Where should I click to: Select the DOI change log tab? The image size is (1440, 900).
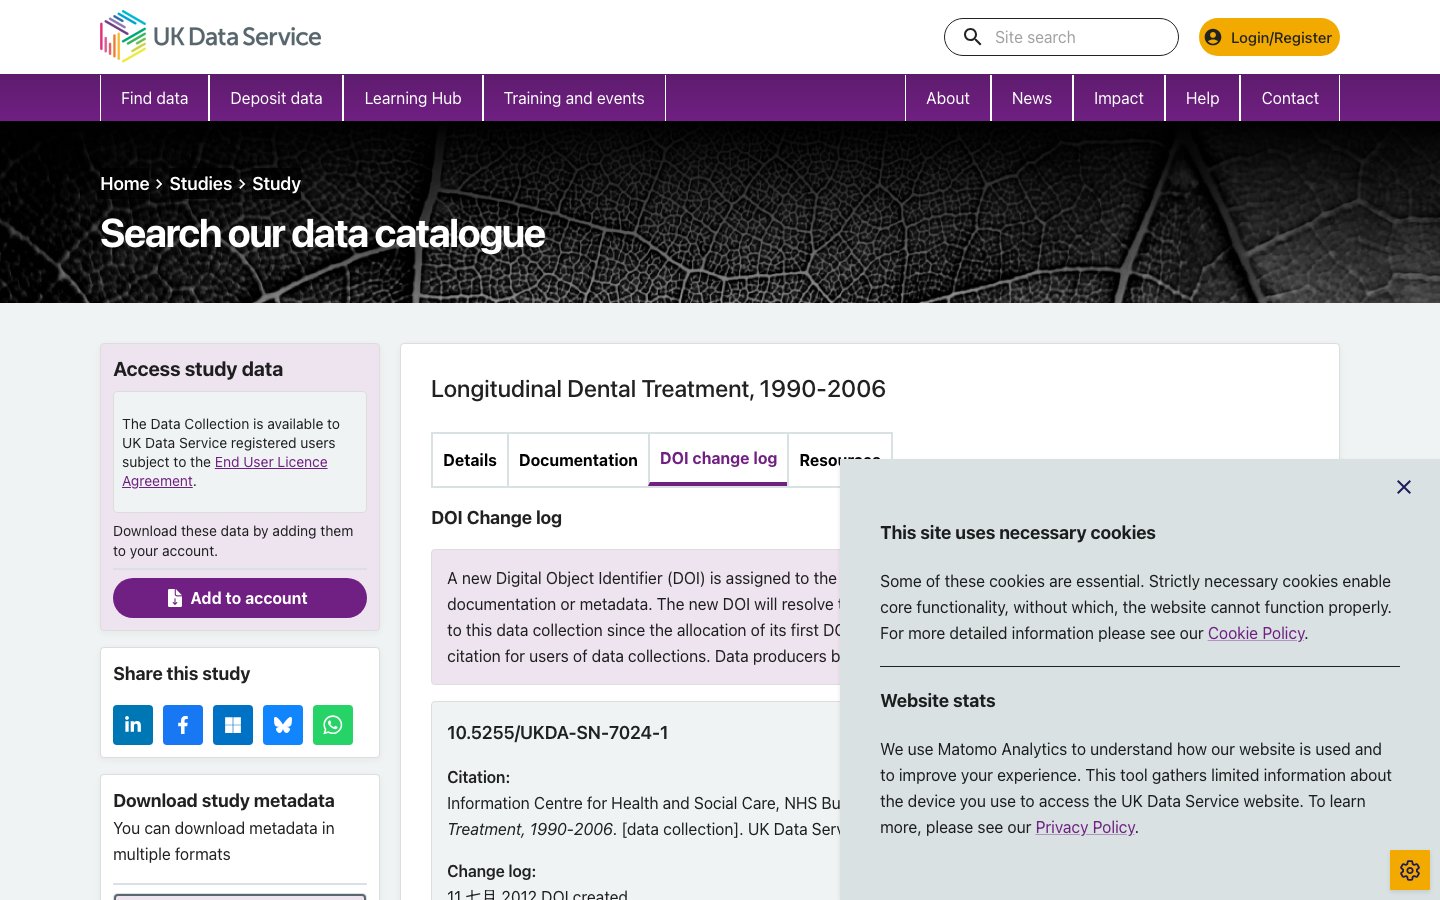(718, 459)
